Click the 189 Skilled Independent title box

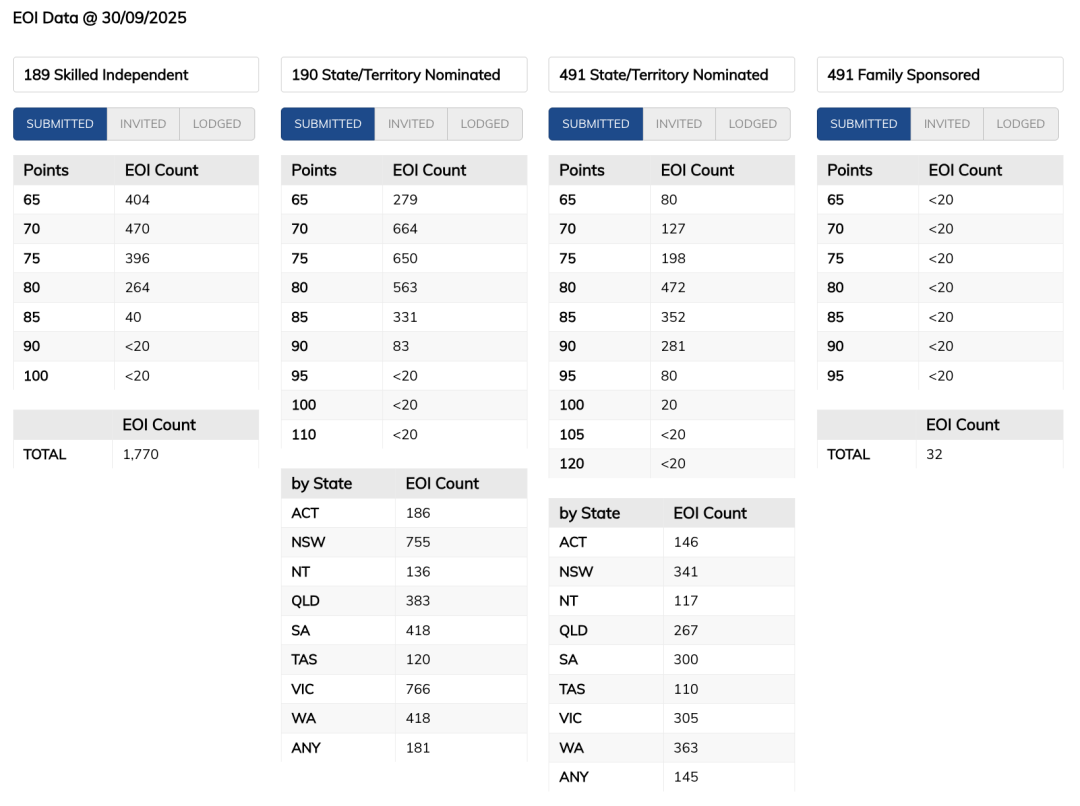[136, 75]
